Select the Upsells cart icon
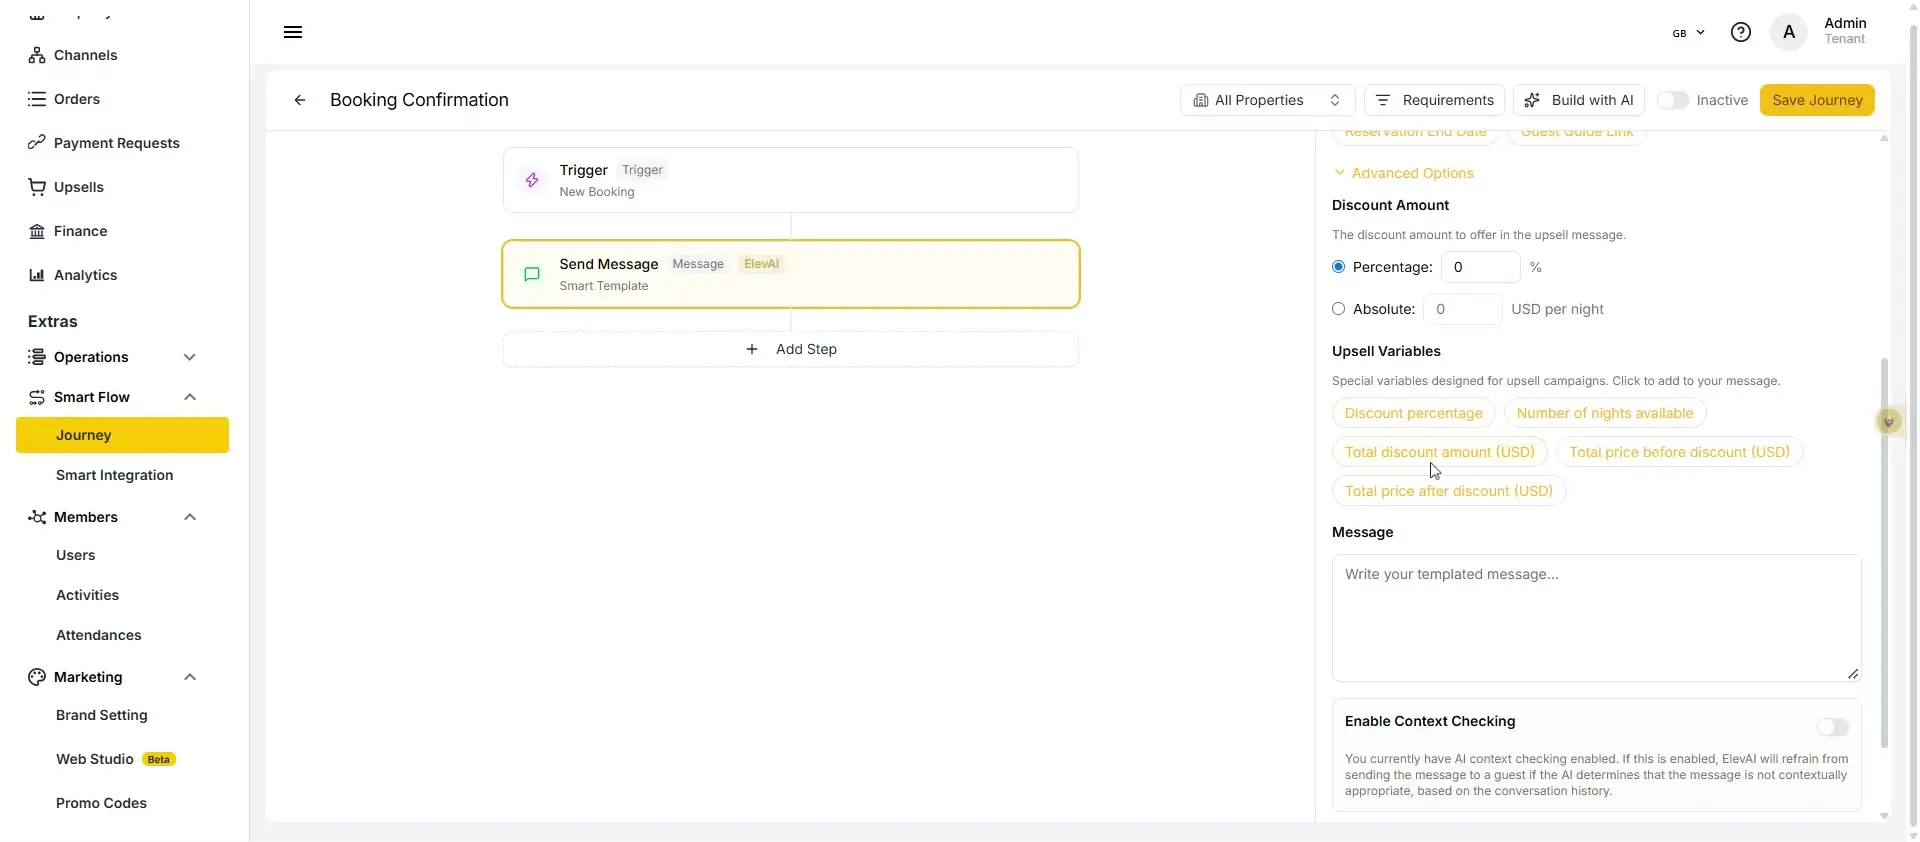Image resolution: width=1920 pixels, height=842 pixels. coord(37,187)
